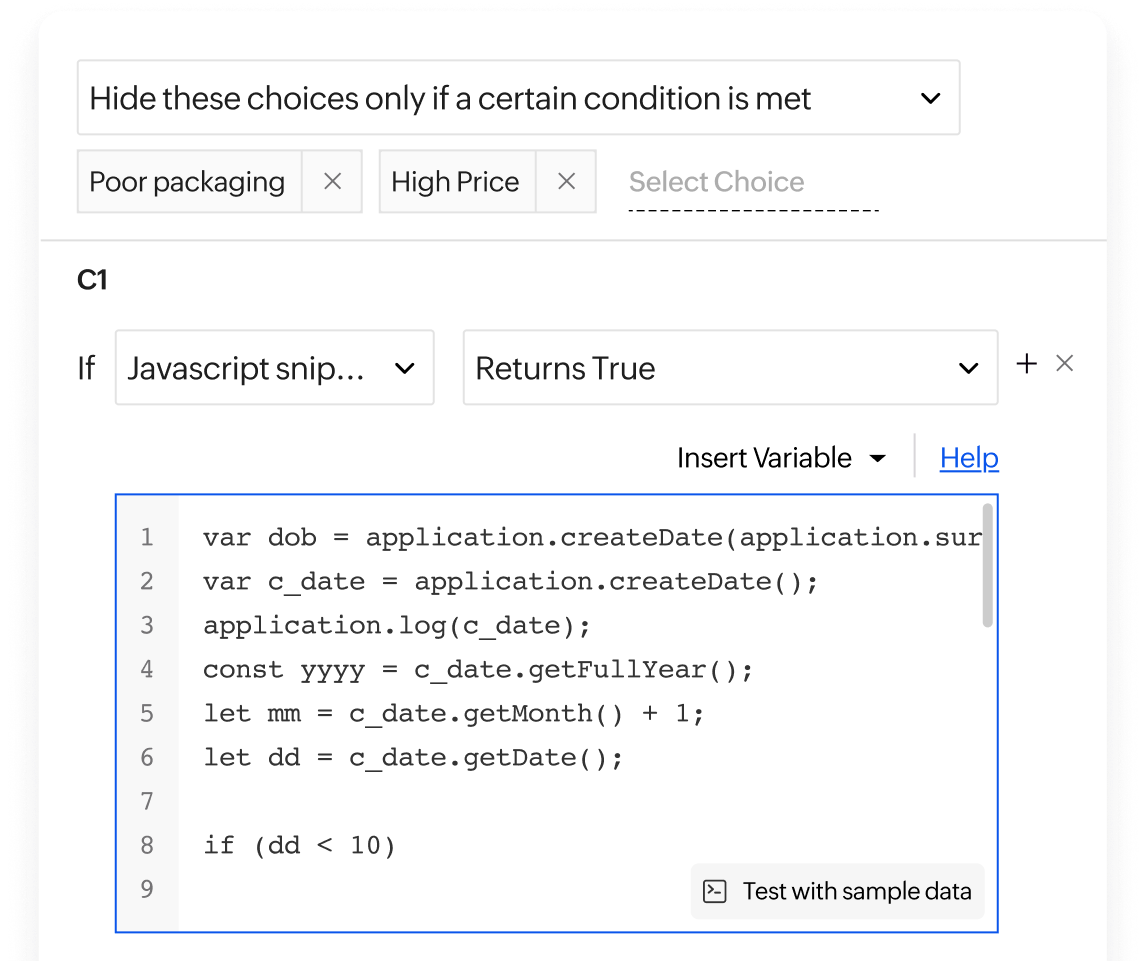This screenshot has height=961, width=1146.
Task: Delete condition C1 using the X icon
Action: tap(1064, 364)
